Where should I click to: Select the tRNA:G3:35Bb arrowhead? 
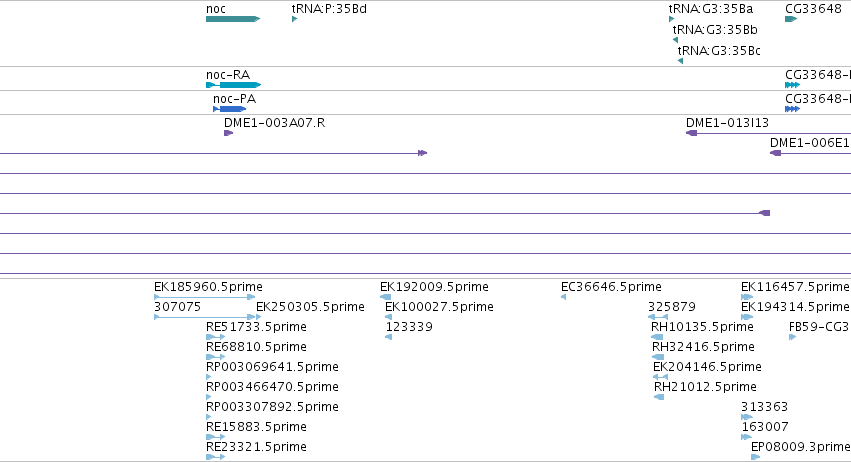pyautogui.click(x=675, y=40)
